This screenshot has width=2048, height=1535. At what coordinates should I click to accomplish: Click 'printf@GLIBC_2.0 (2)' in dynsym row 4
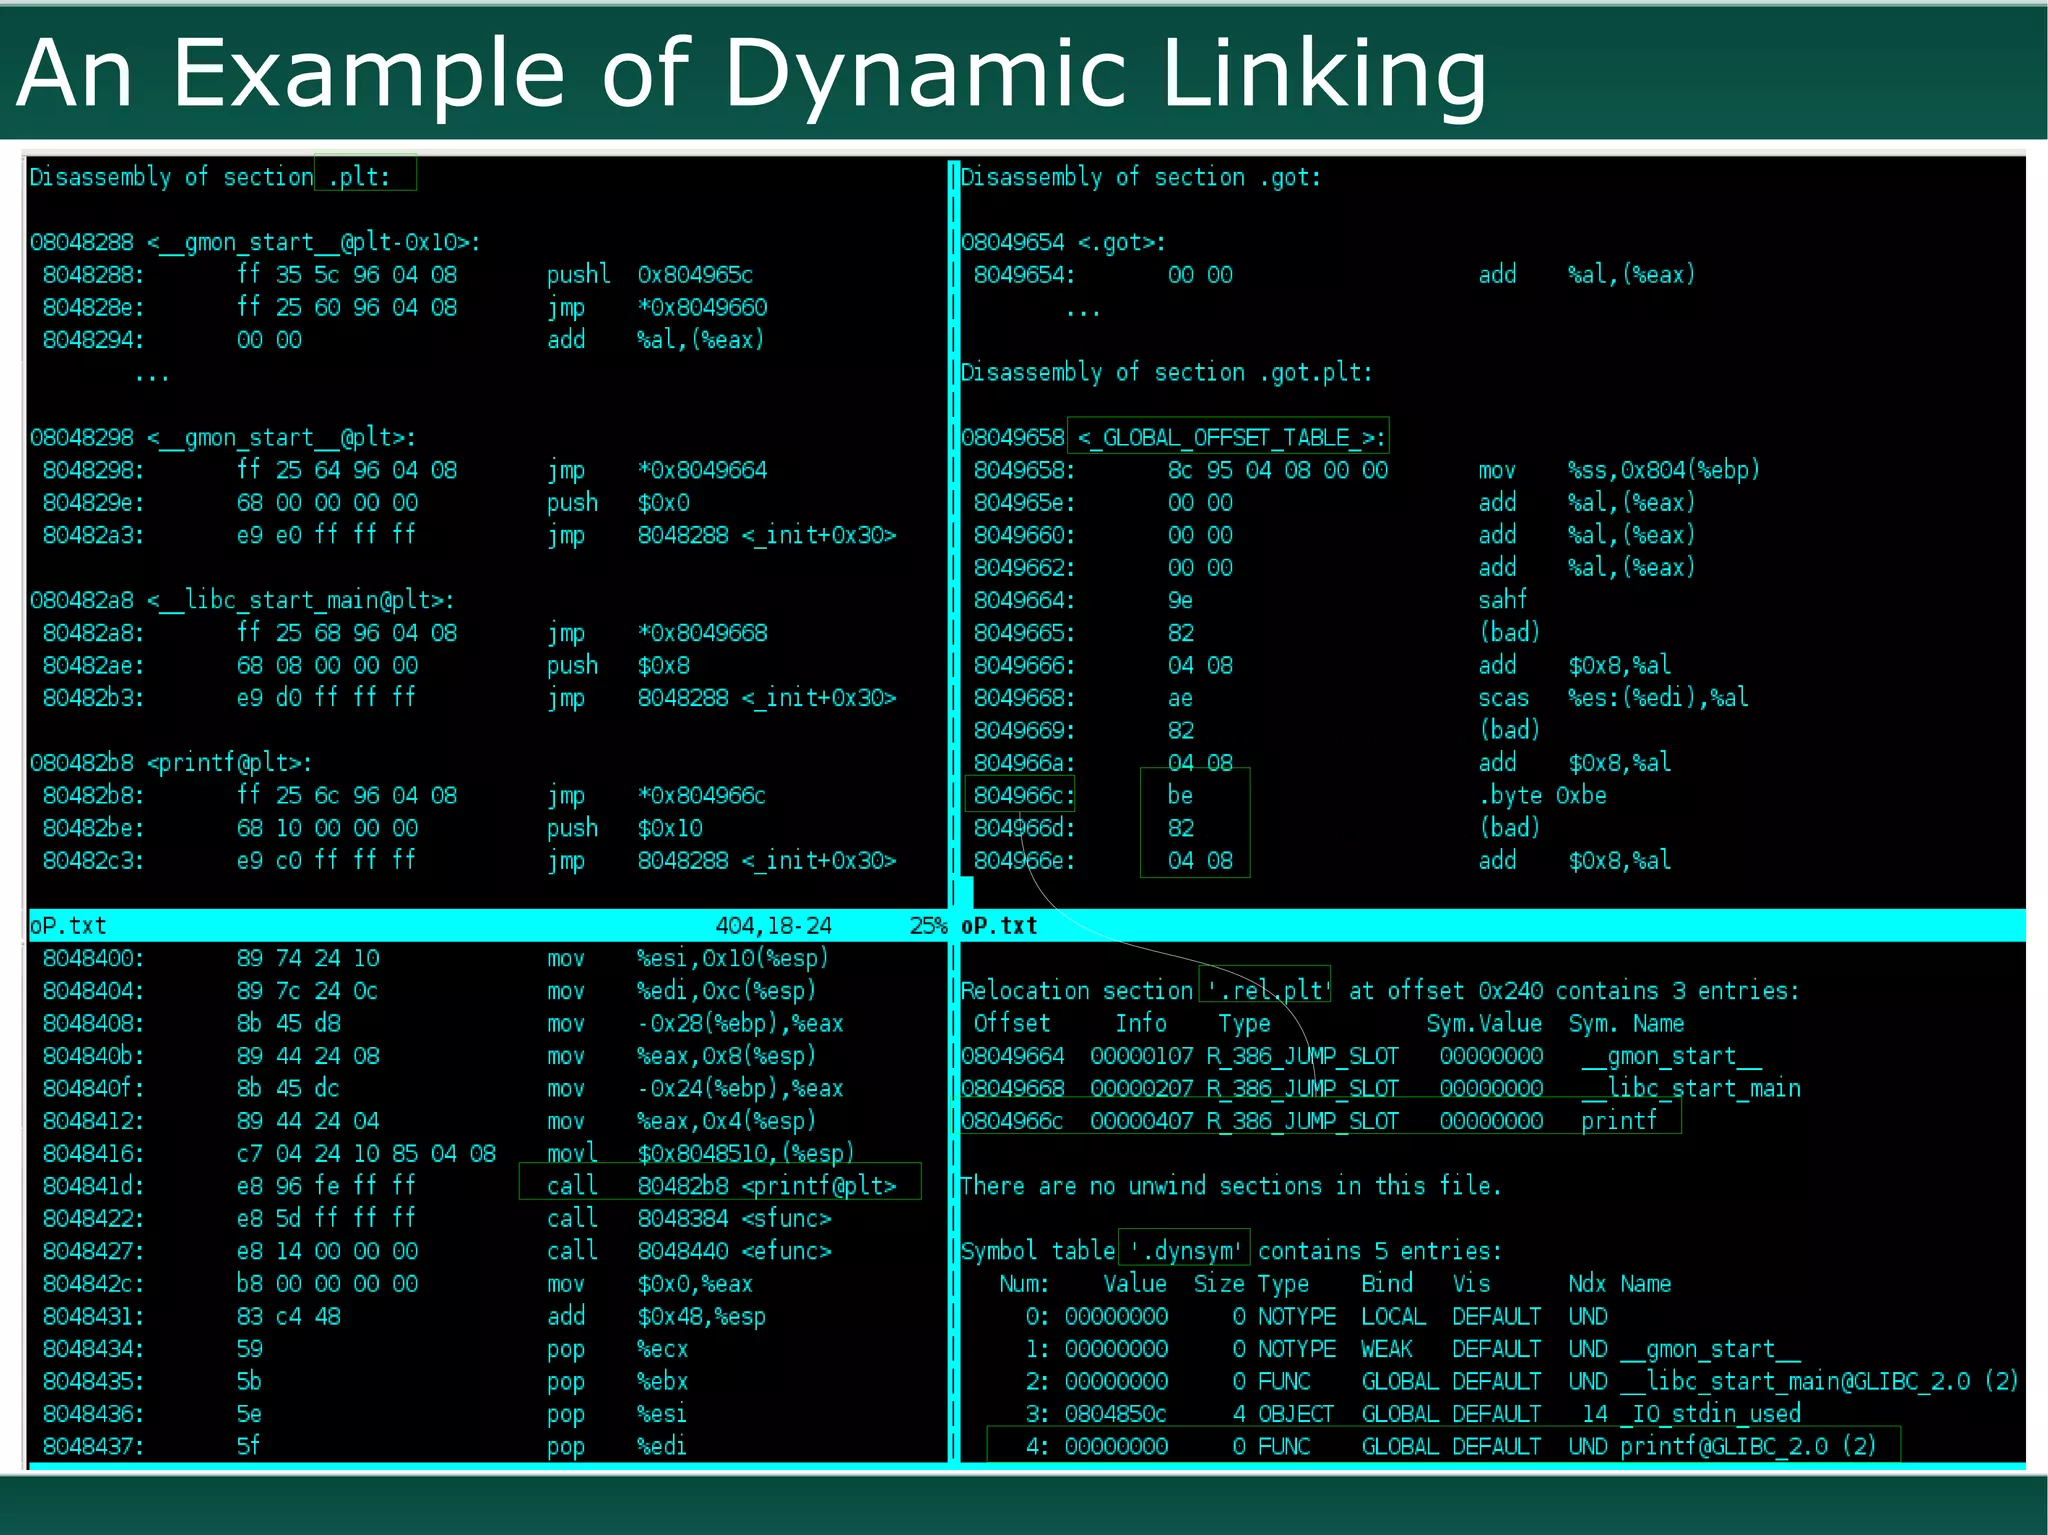coord(1748,1446)
